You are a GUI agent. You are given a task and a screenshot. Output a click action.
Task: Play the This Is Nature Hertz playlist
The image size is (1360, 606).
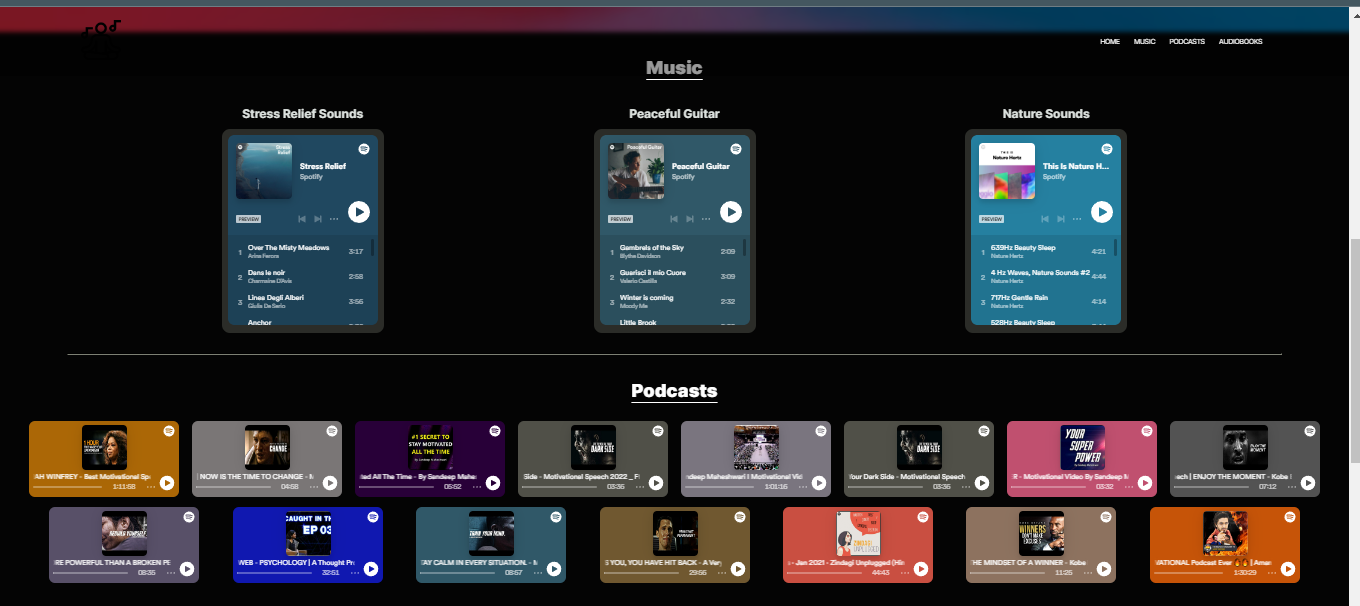click(x=1101, y=212)
